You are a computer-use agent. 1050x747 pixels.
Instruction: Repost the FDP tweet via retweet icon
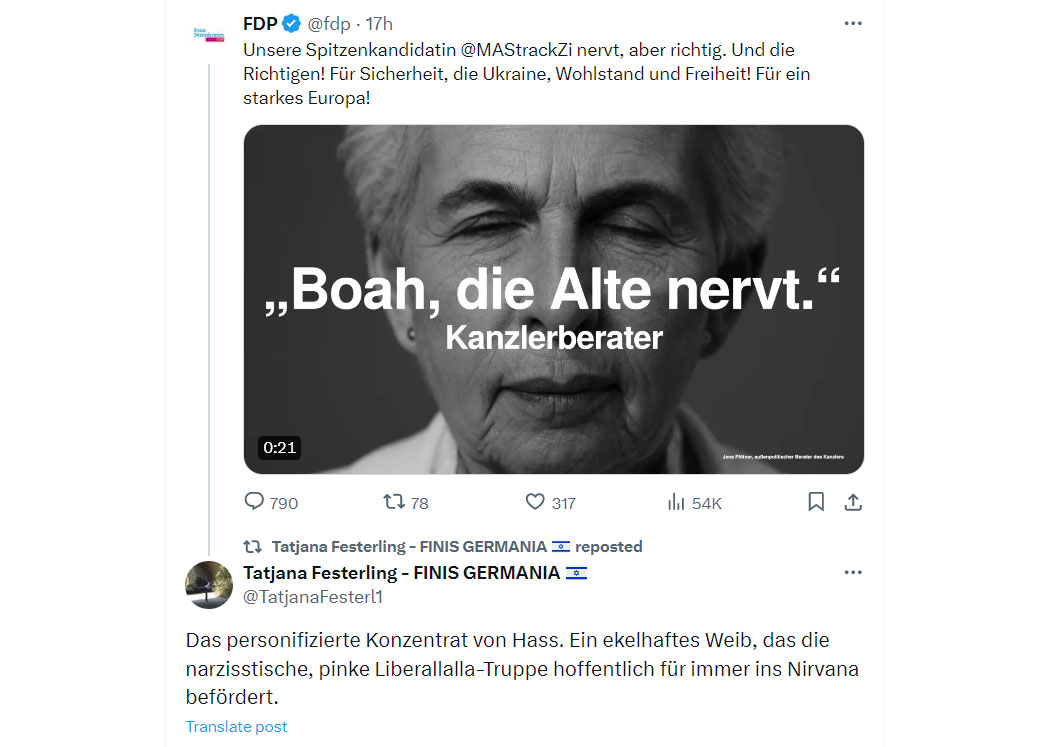pos(394,501)
